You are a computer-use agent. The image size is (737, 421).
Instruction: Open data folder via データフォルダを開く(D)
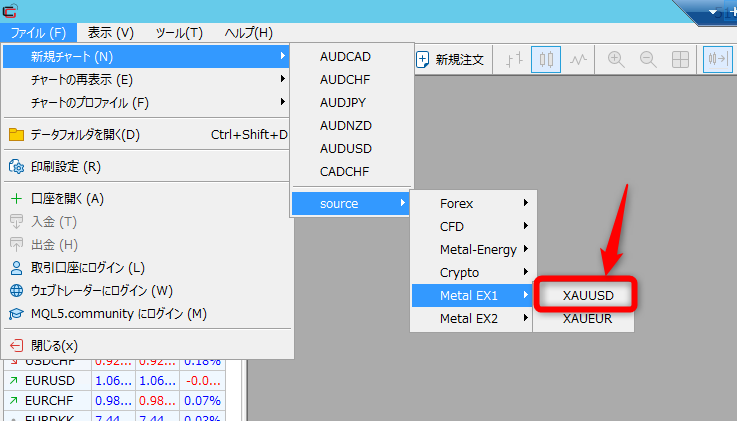(x=146, y=135)
